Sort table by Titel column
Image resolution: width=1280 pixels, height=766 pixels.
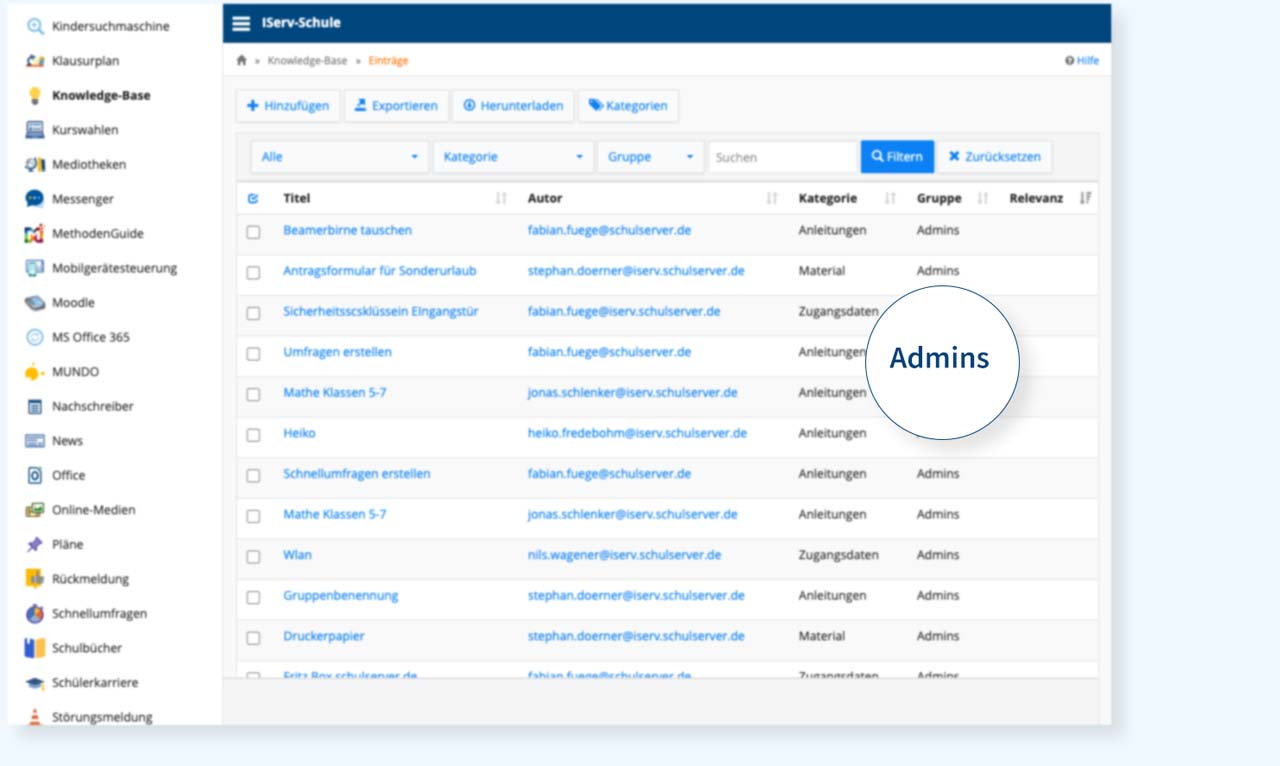click(296, 199)
